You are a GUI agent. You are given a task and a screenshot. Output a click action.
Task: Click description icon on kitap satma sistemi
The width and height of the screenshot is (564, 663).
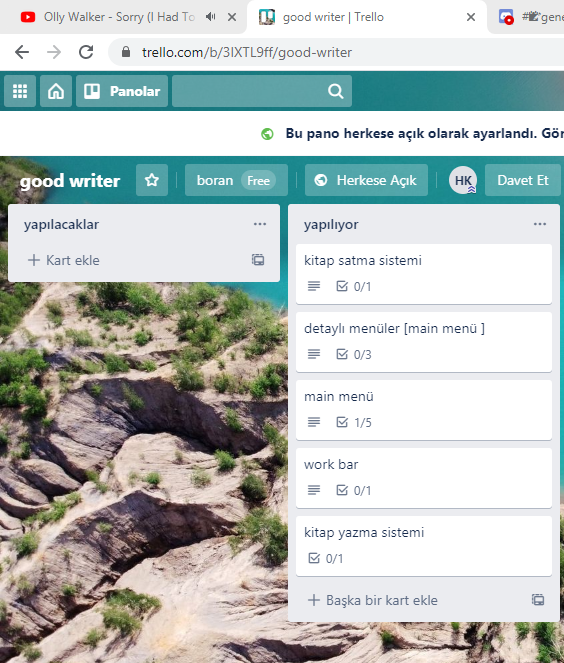click(x=314, y=286)
